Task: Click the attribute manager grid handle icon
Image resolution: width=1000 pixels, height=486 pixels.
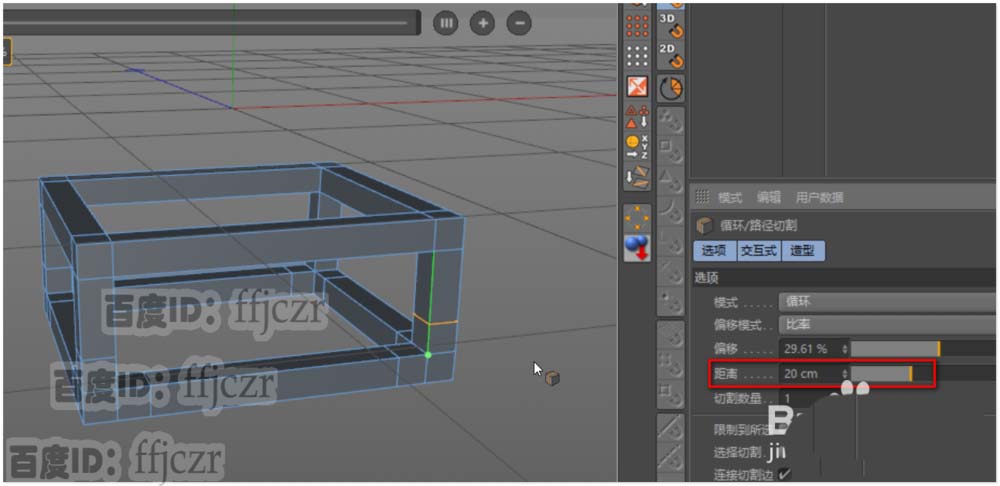Action: pyautogui.click(x=702, y=197)
